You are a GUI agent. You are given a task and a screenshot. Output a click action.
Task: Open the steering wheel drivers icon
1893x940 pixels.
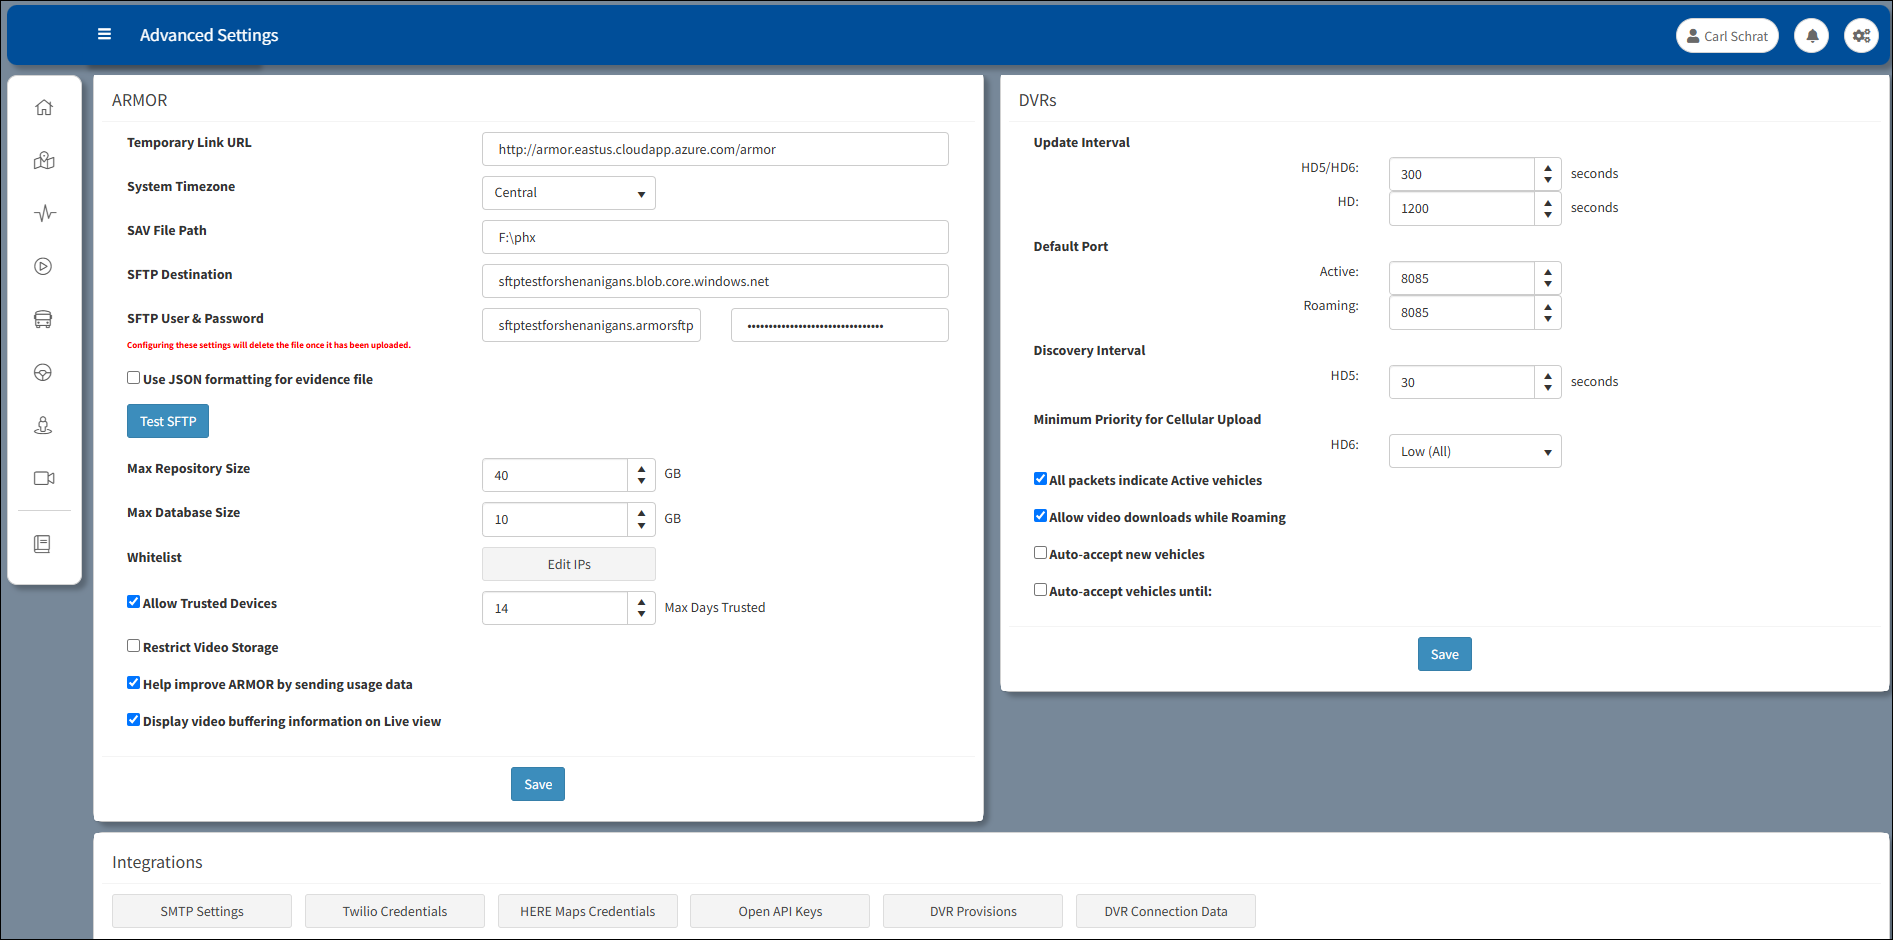43,372
